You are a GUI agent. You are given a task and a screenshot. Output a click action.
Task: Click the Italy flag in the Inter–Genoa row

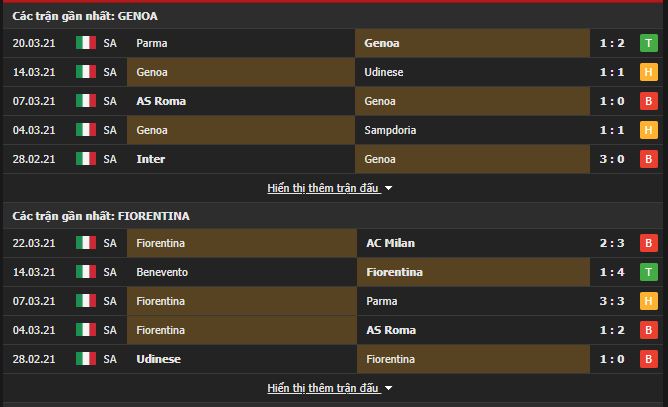click(86, 159)
